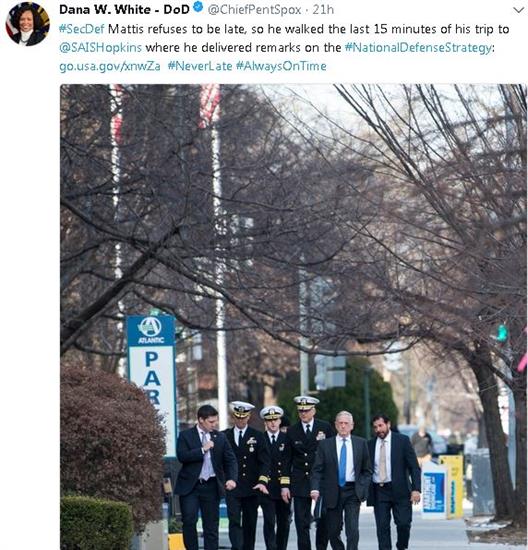This screenshot has width=528, height=550.
Task: Open the #AlwaysOnTime hashtag
Action: pyautogui.click(x=281, y=66)
